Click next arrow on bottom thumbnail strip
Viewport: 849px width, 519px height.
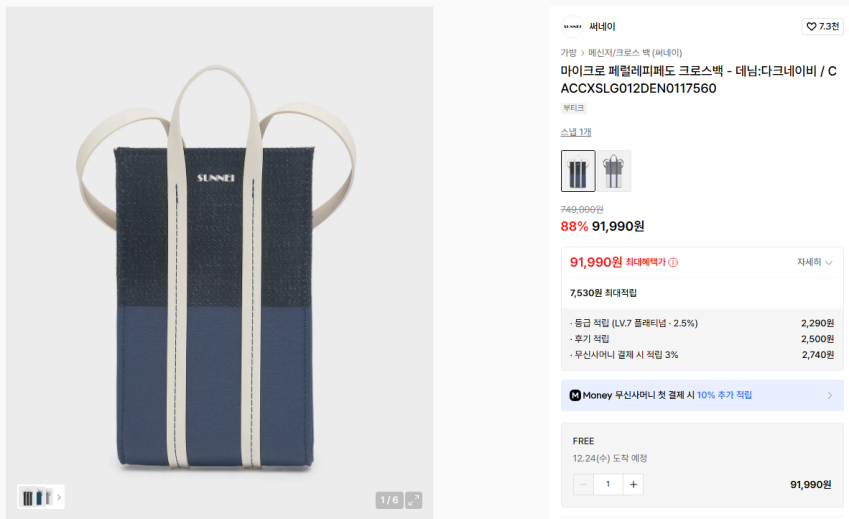tap(59, 497)
